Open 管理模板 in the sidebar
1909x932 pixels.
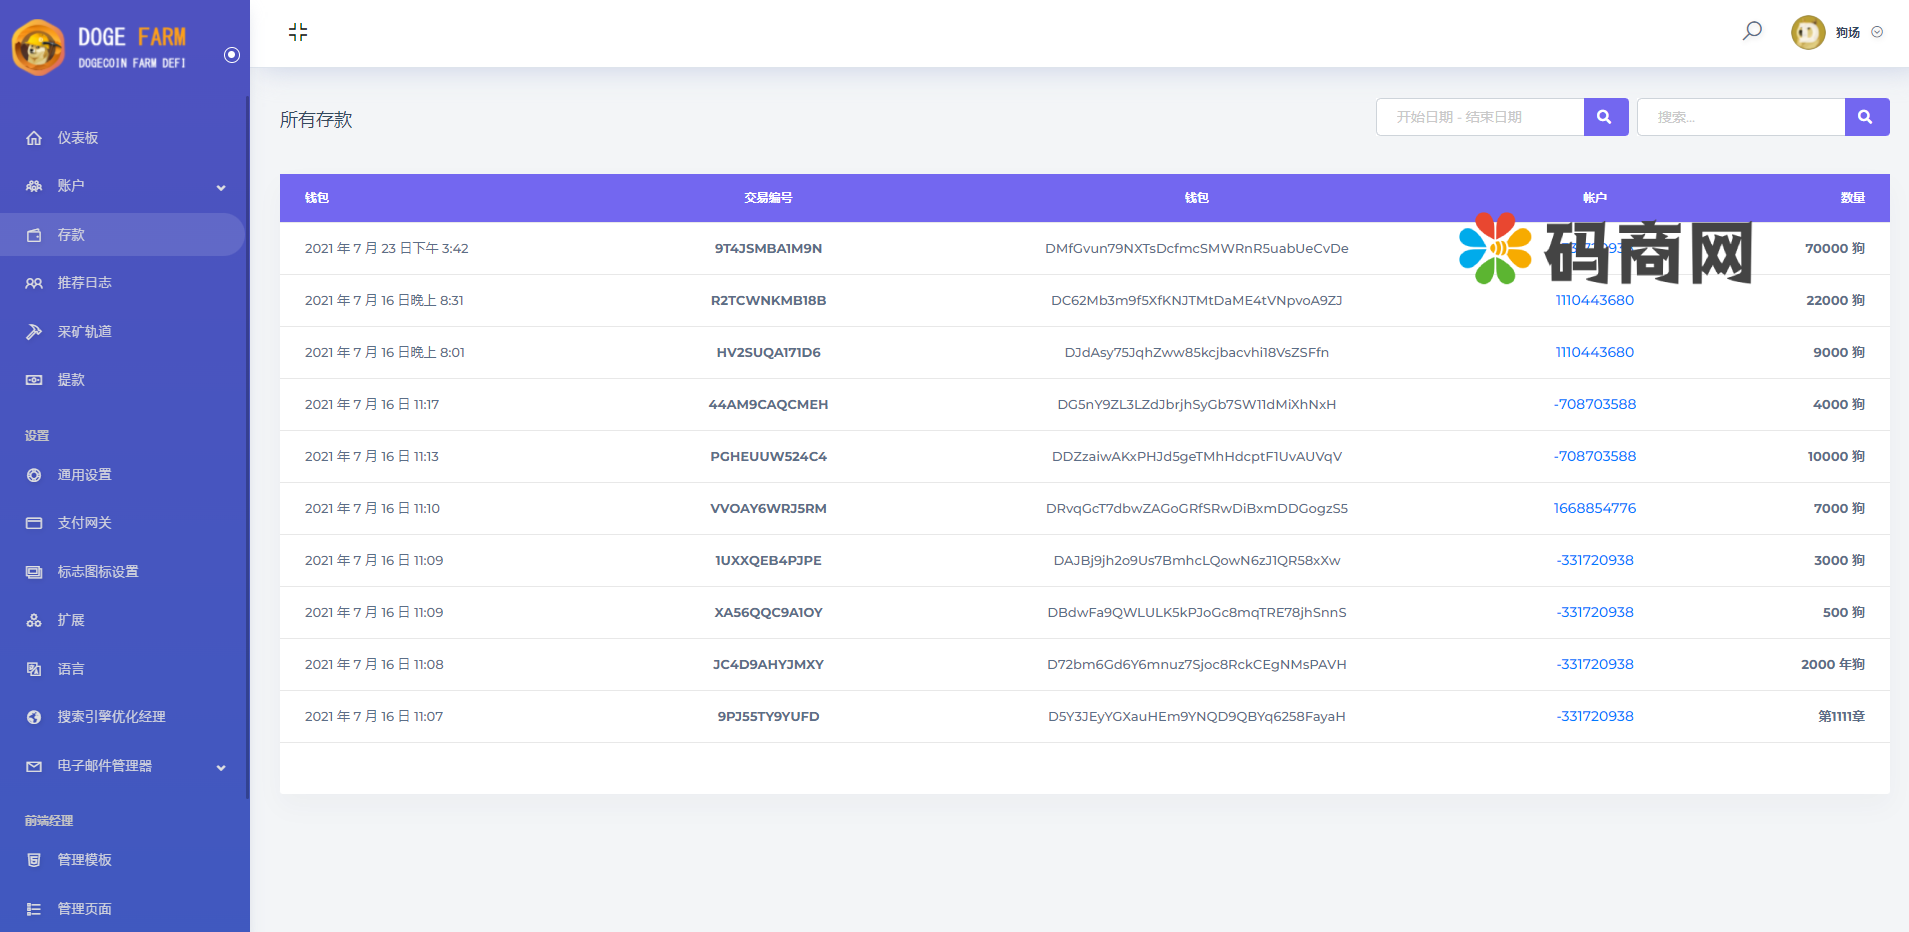(x=84, y=860)
